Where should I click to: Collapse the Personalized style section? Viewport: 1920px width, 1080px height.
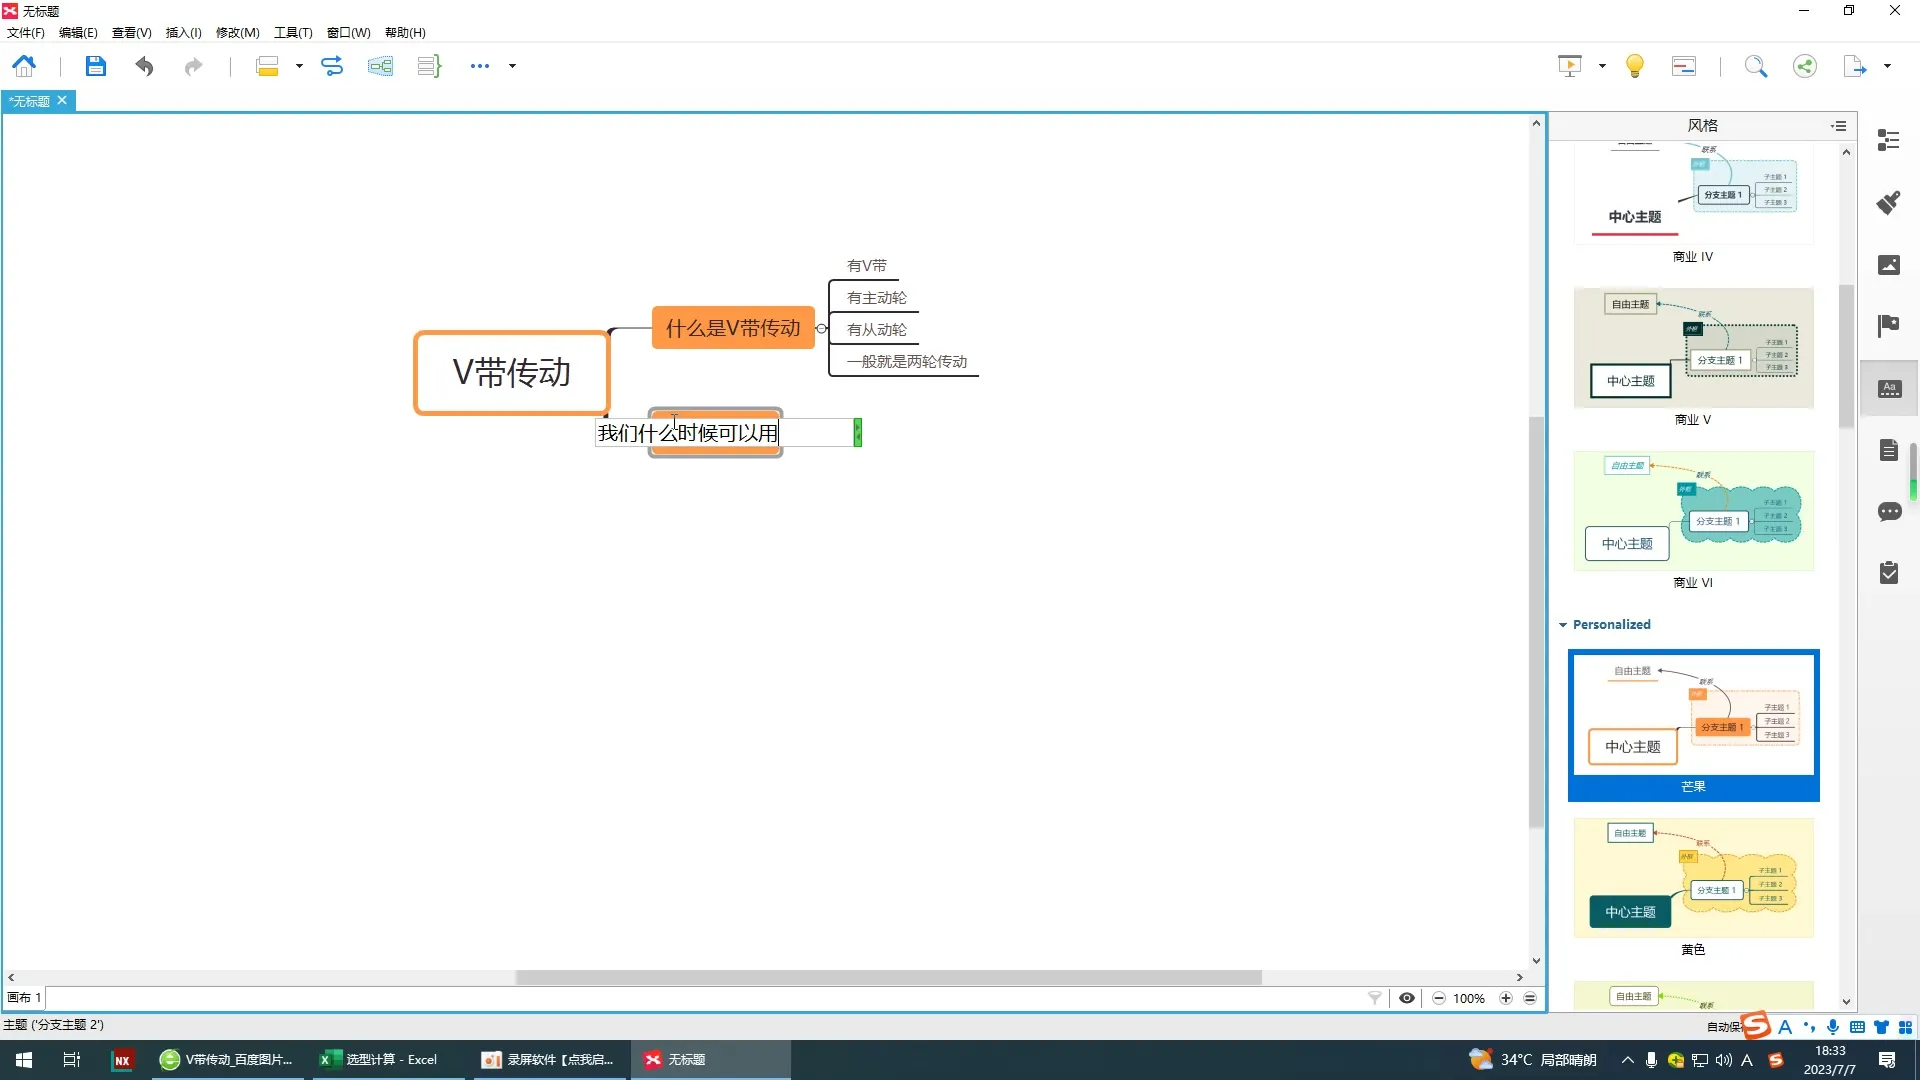1563,625
